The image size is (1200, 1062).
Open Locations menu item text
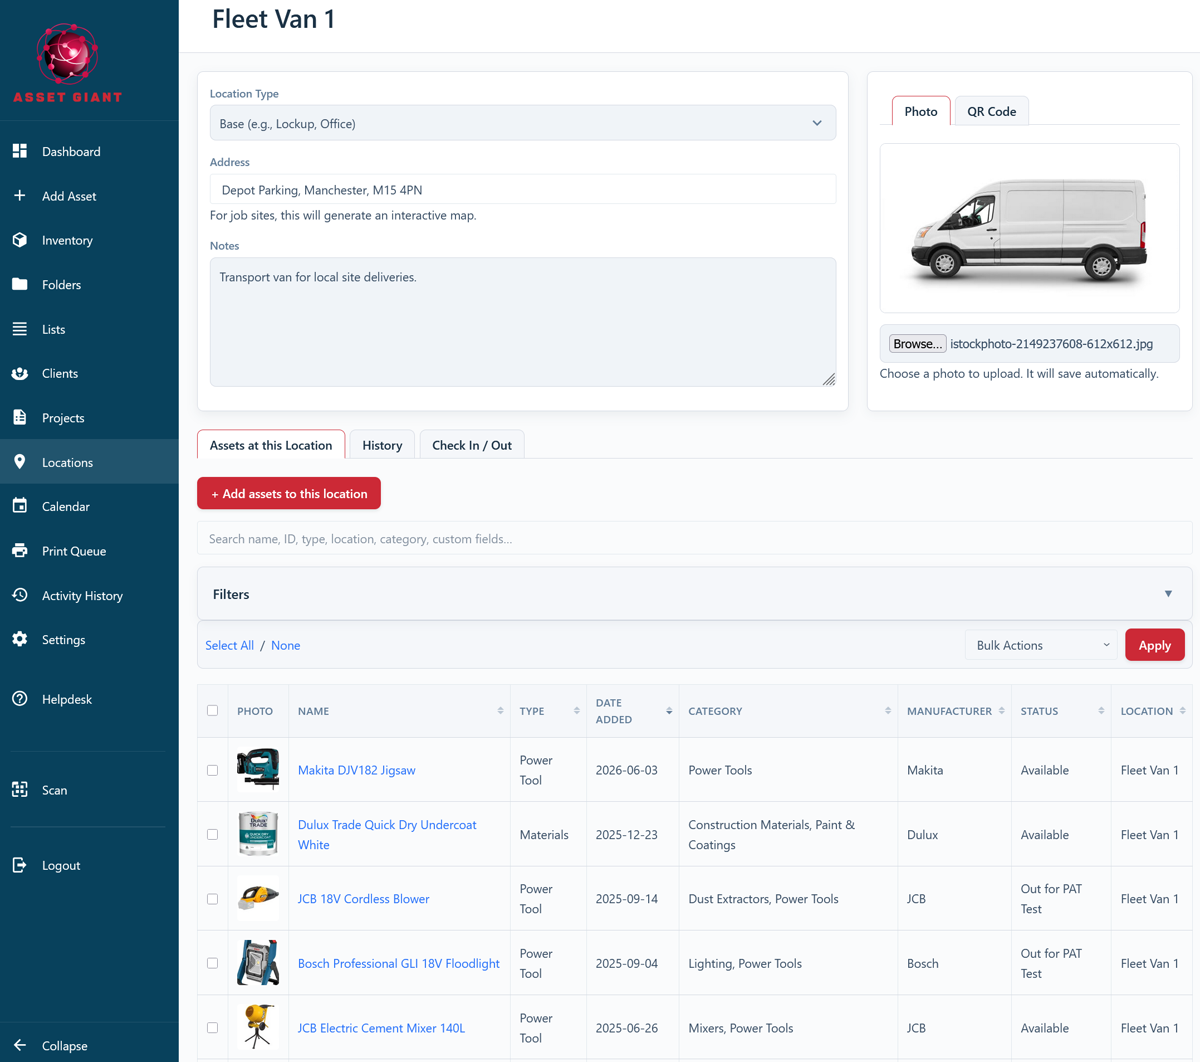[67, 462]
